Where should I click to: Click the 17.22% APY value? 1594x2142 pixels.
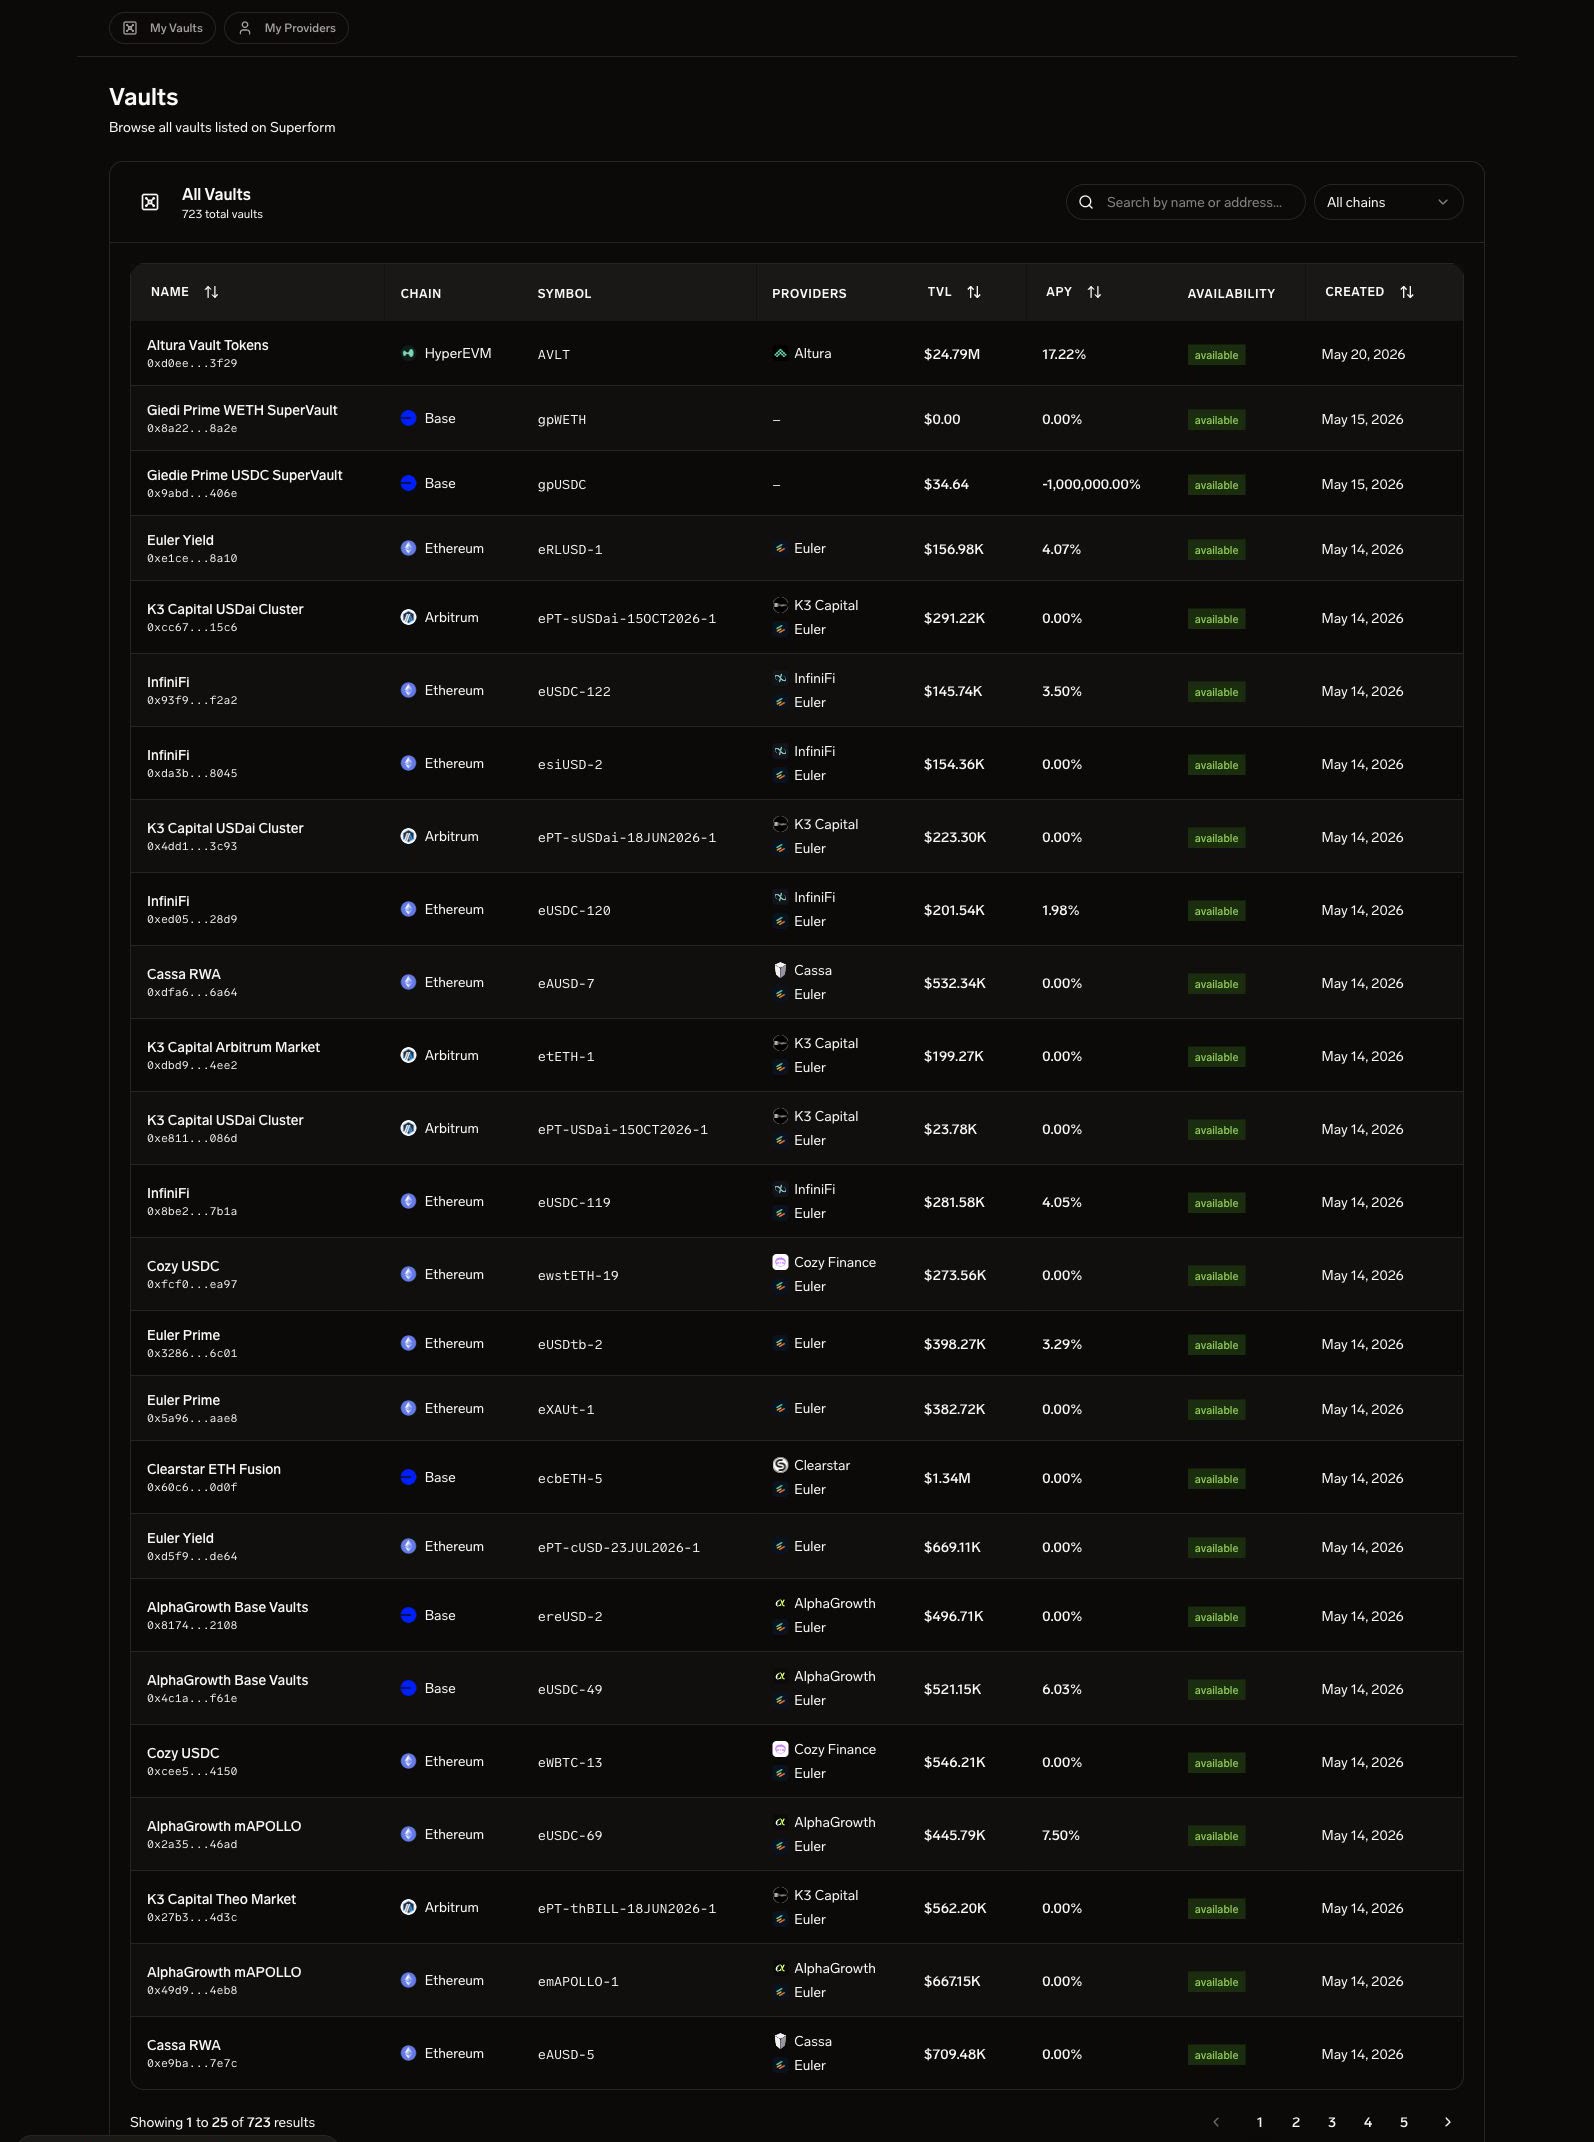point(1064,354)
